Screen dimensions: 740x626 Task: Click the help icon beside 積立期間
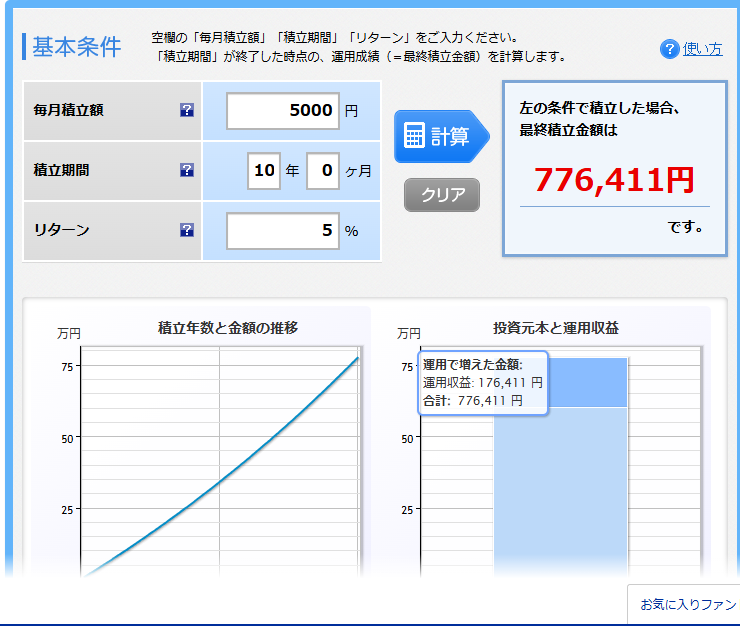pyautogui.click(x=187, y=170)
